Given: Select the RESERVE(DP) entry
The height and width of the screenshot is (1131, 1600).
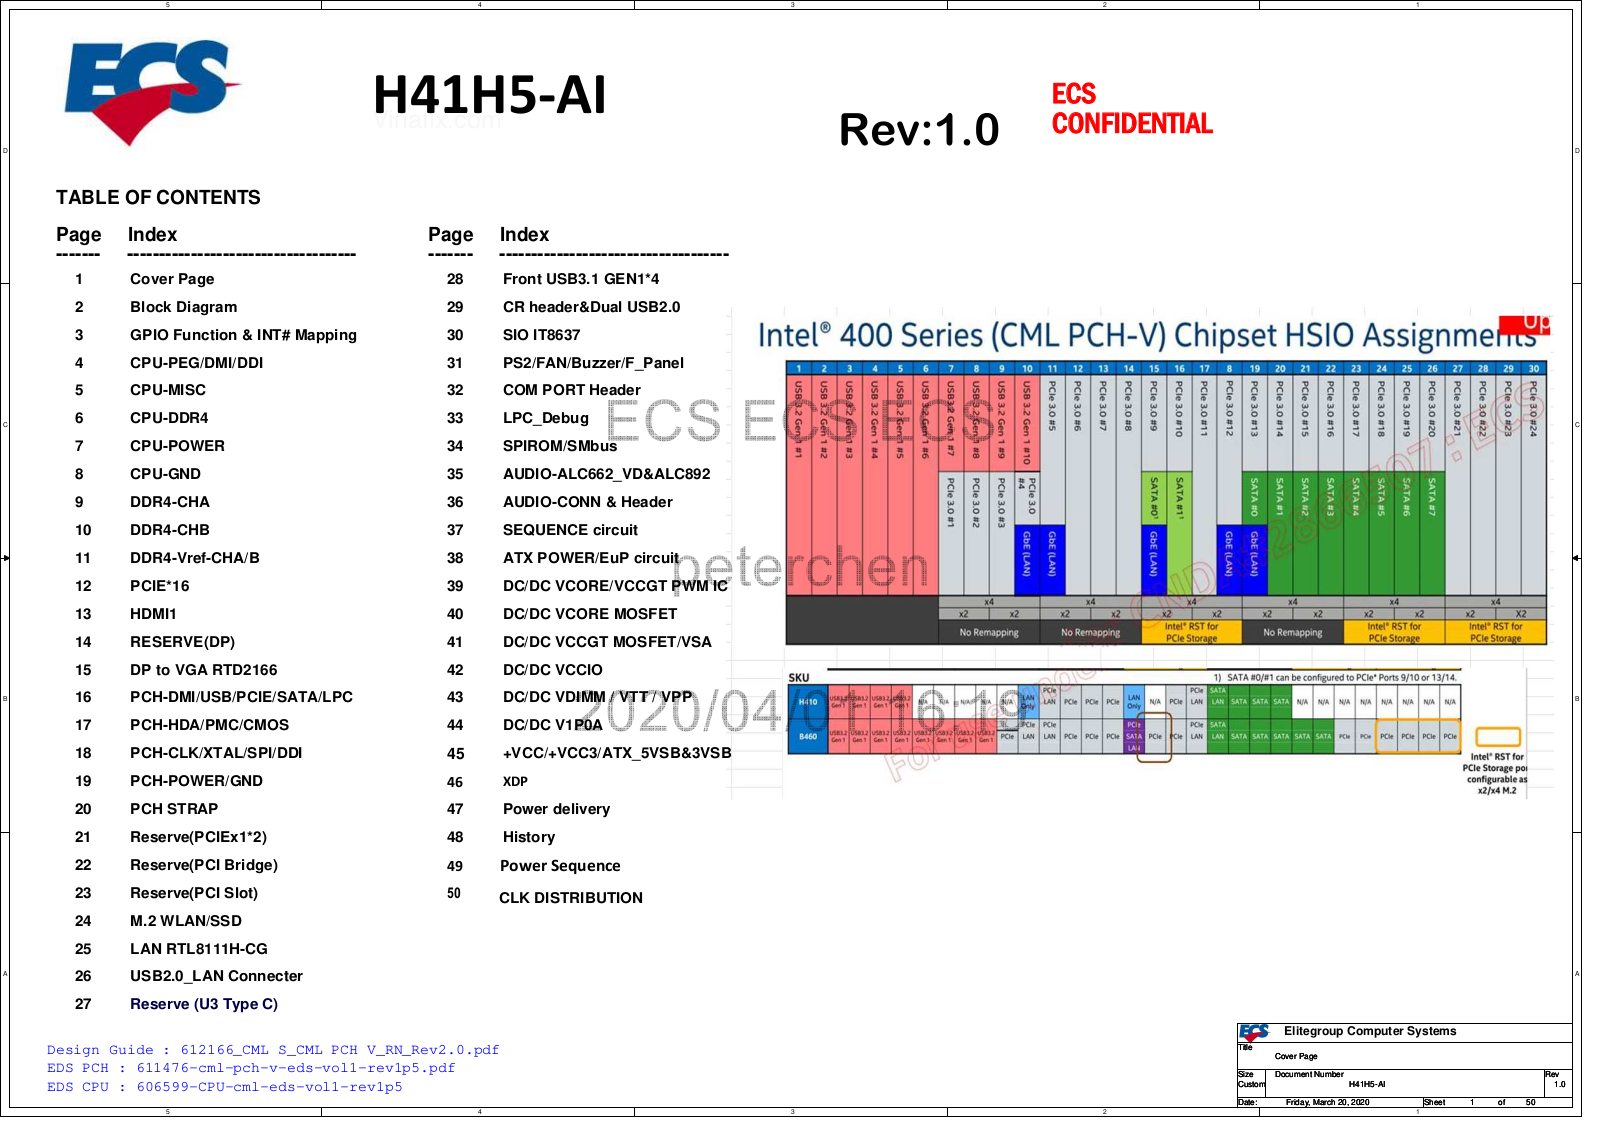Looking at the screenshot, I should [183, 642].
